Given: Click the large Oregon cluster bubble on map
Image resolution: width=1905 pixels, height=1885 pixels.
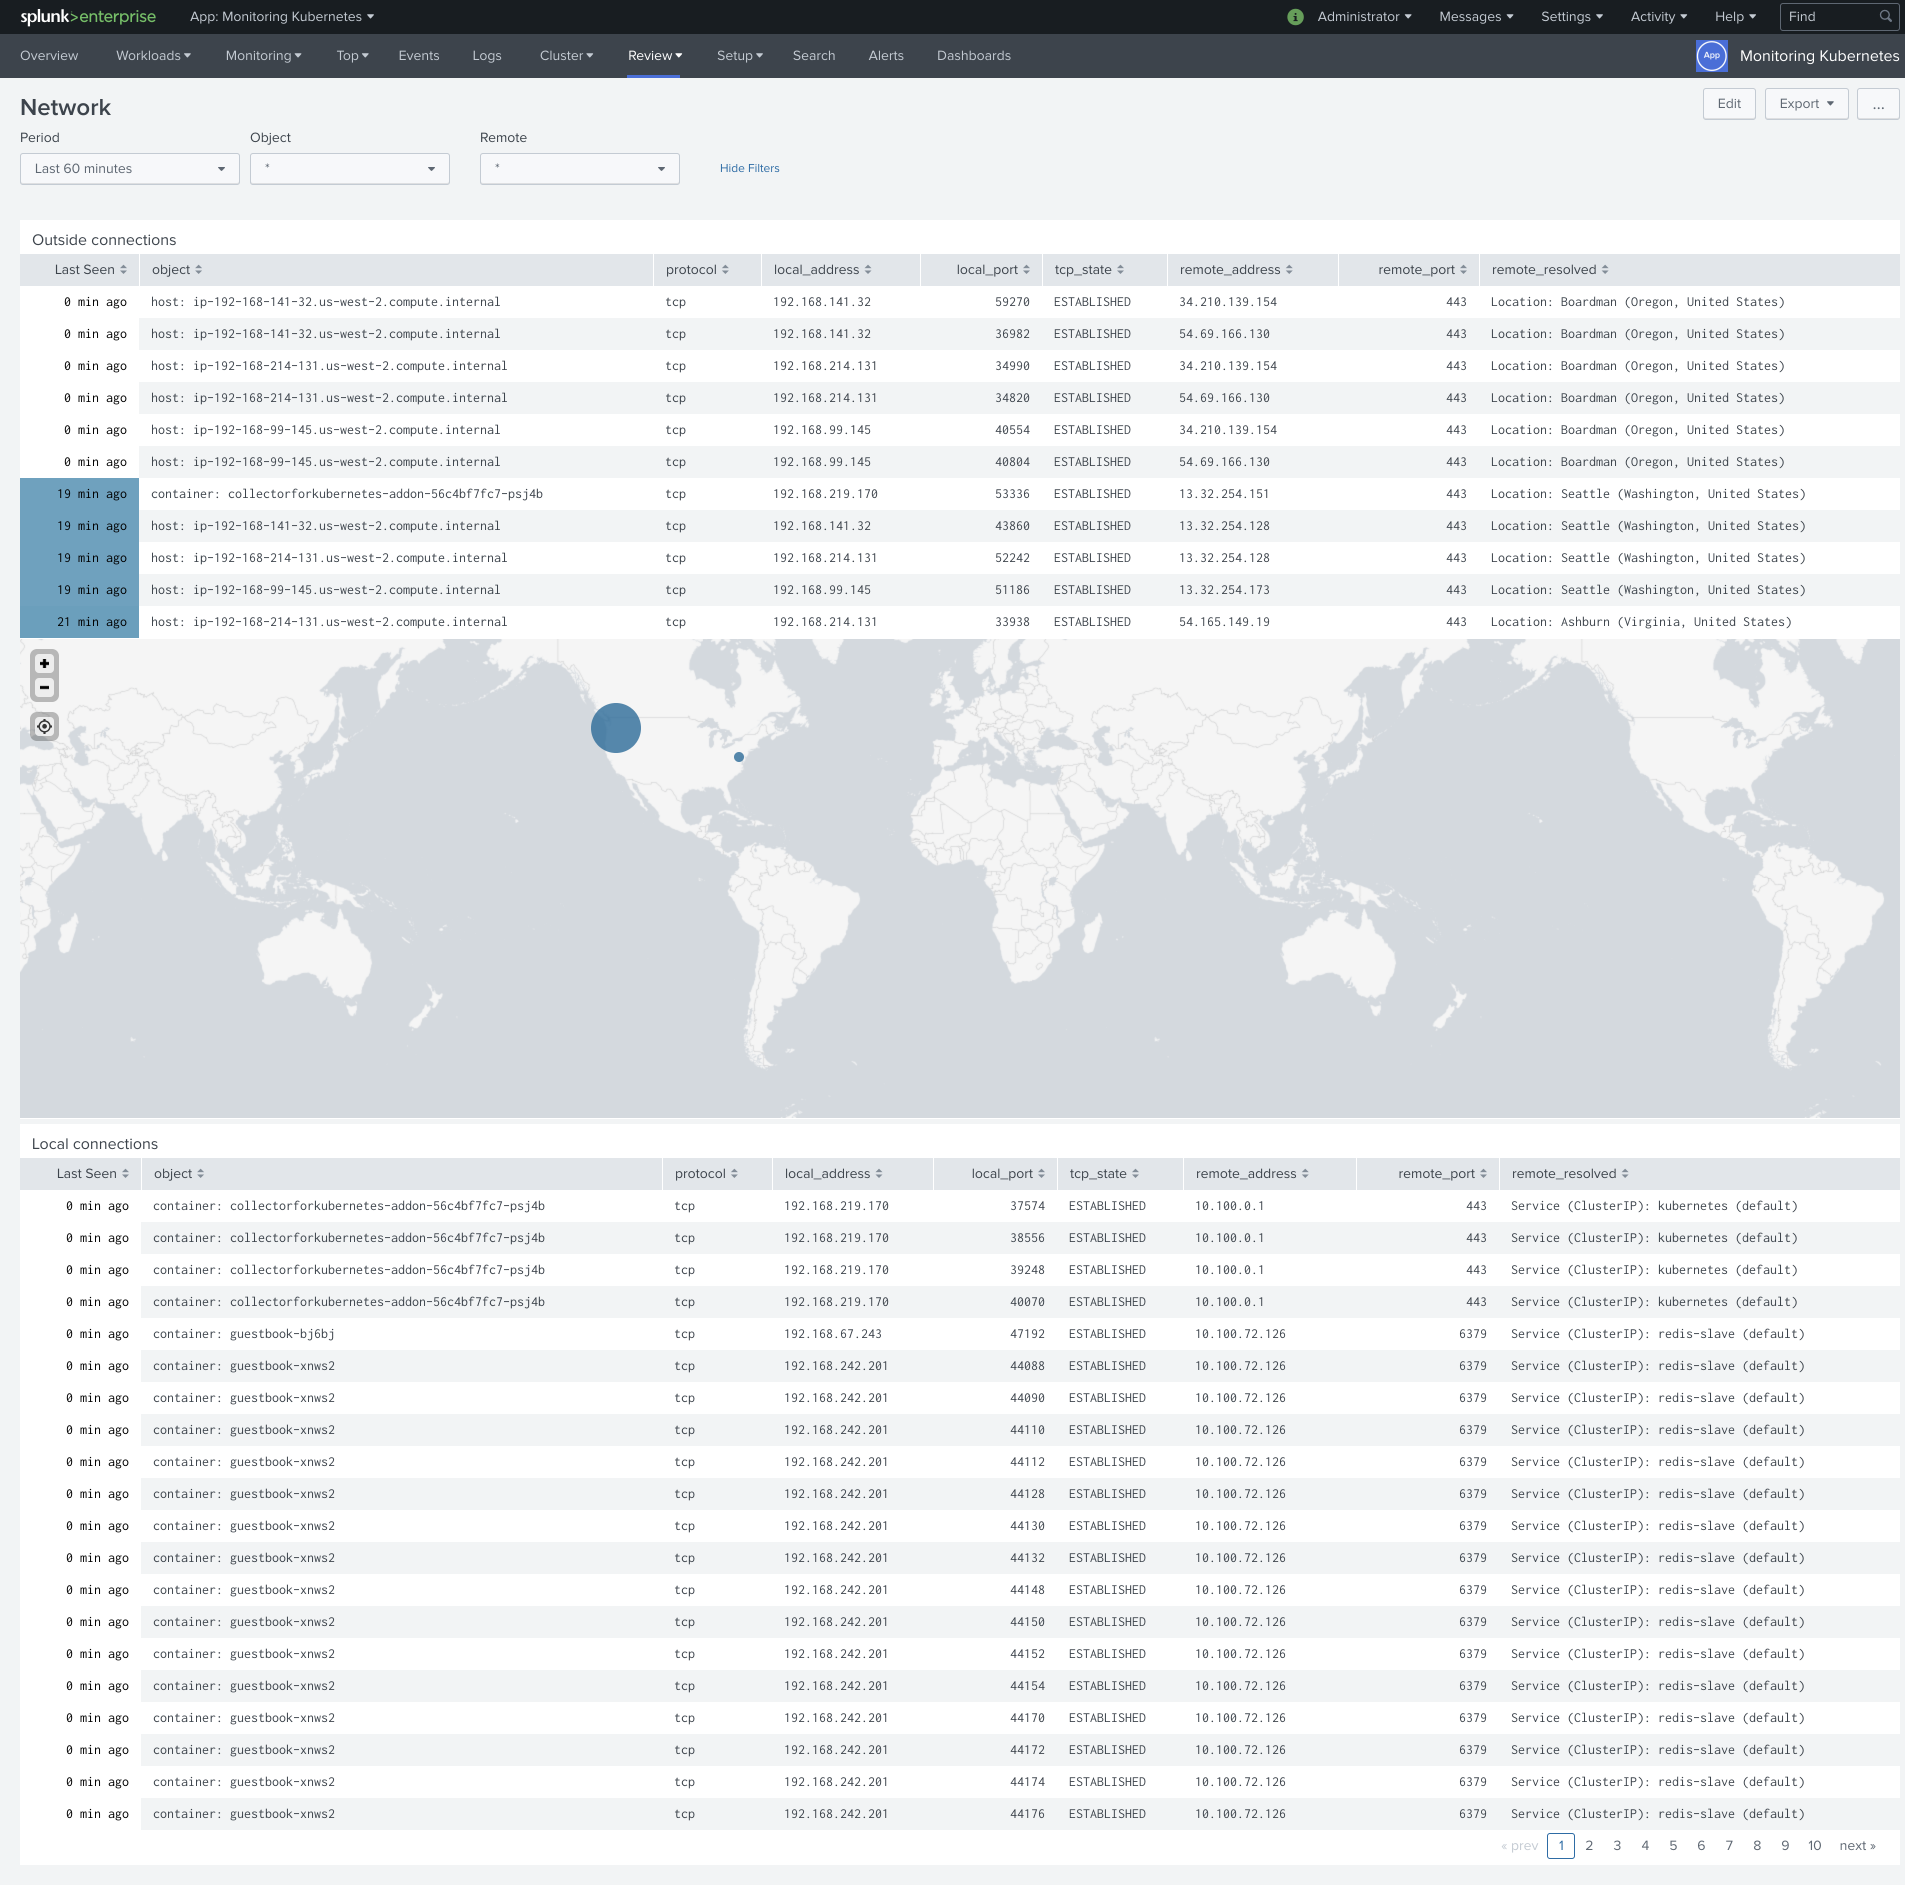Looking at the screenshot, I should [x=615, y=728].
